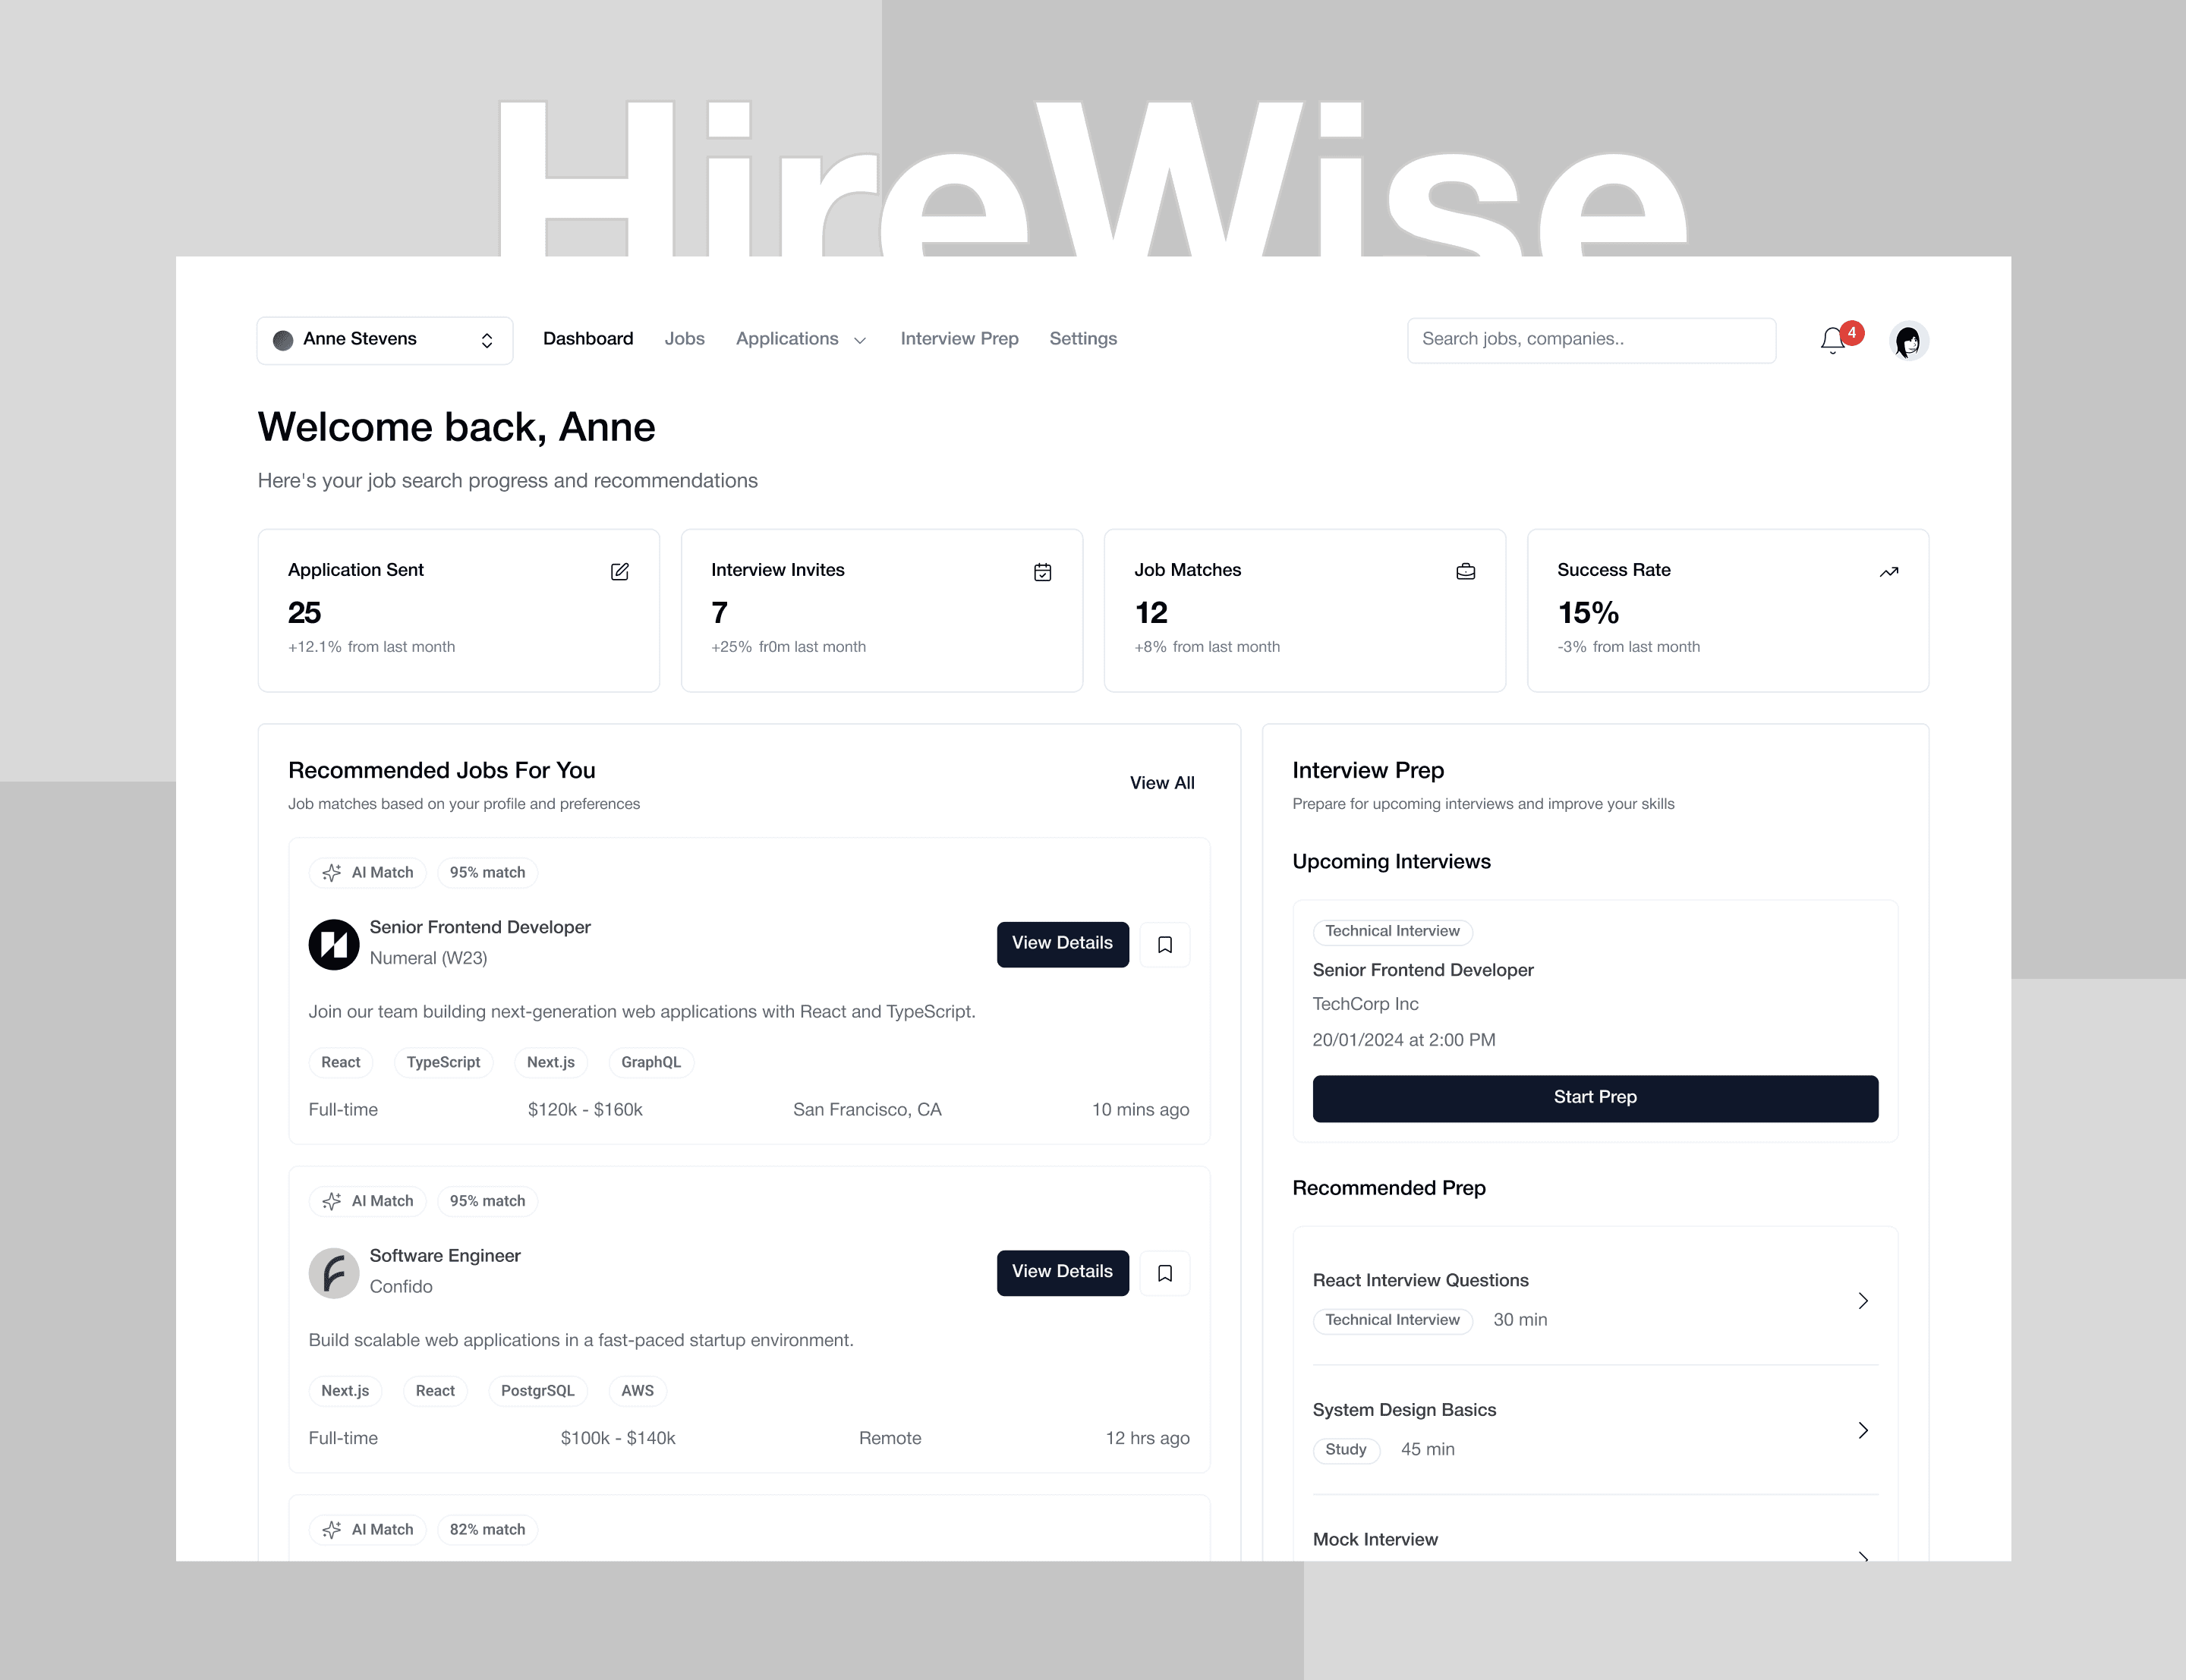Viewport: 2186px width, 1680px height.
Task: Click the red notification count badge
Action: [x=1852, y=332]
